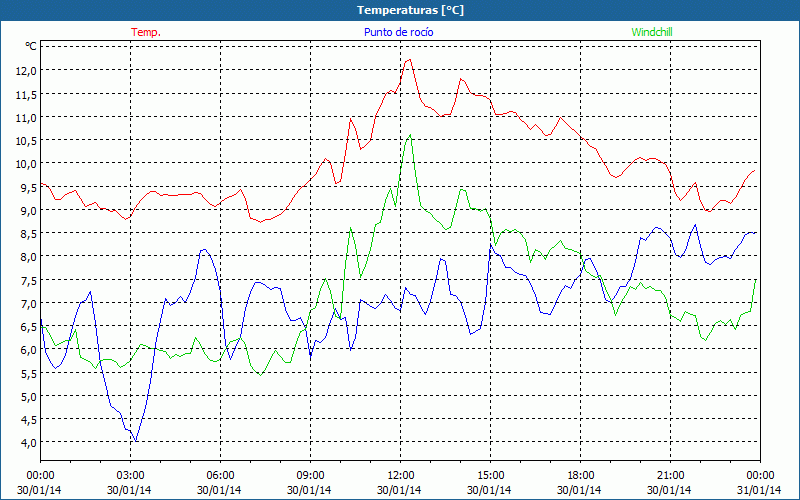Click the 6,5 y-axis value
This screenshot has width=800, height=500.
click(x=29, y=327)
